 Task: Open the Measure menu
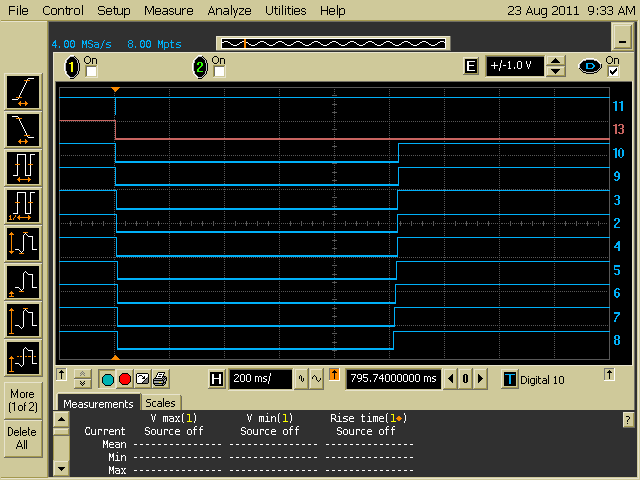tap(169, 10)
